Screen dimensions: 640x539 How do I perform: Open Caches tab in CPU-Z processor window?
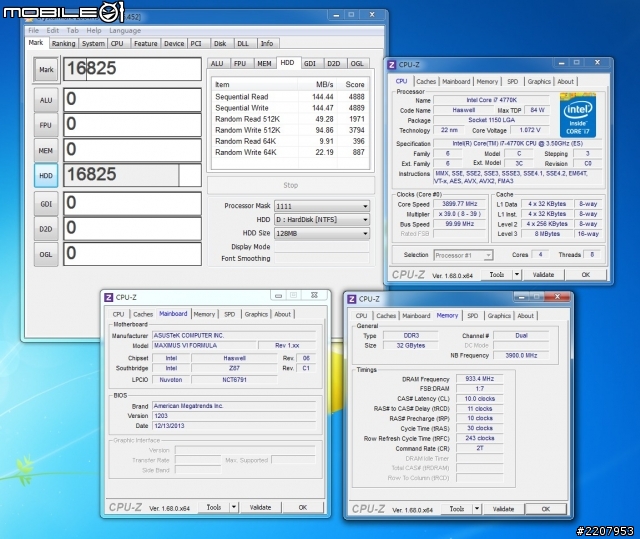(x=426, y=82)
